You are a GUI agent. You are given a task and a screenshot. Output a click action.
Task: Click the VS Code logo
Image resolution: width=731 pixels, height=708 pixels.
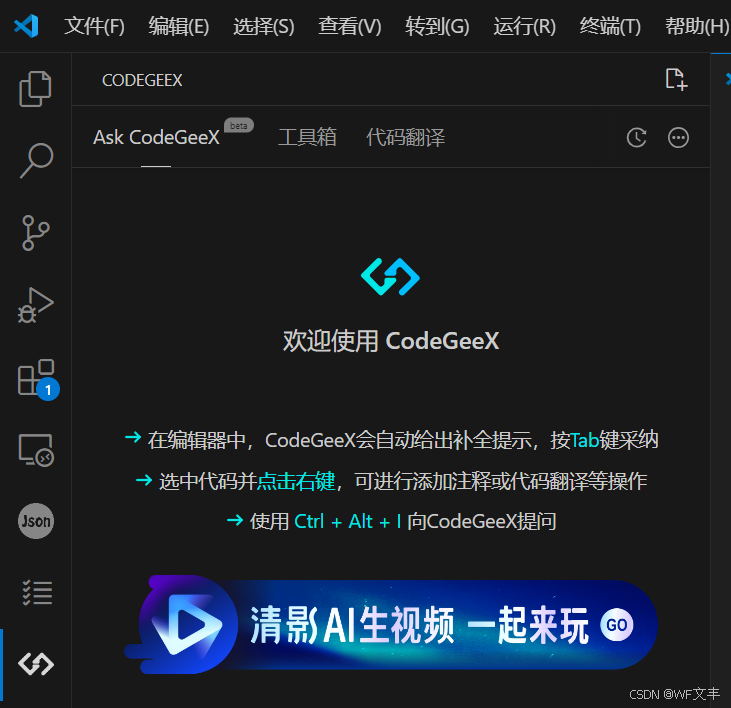point(26,26)
